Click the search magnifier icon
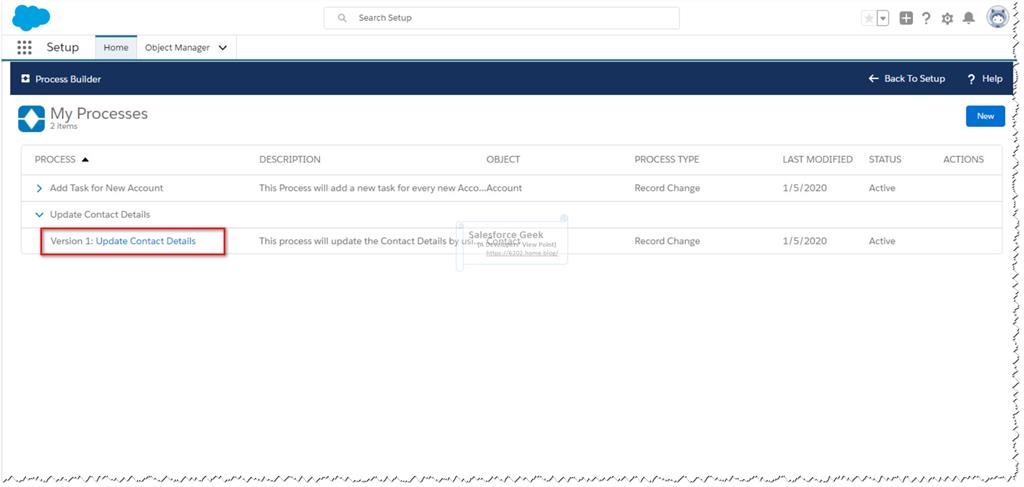Viewport: 1024px width, 487px height. (x=342, y=18)
